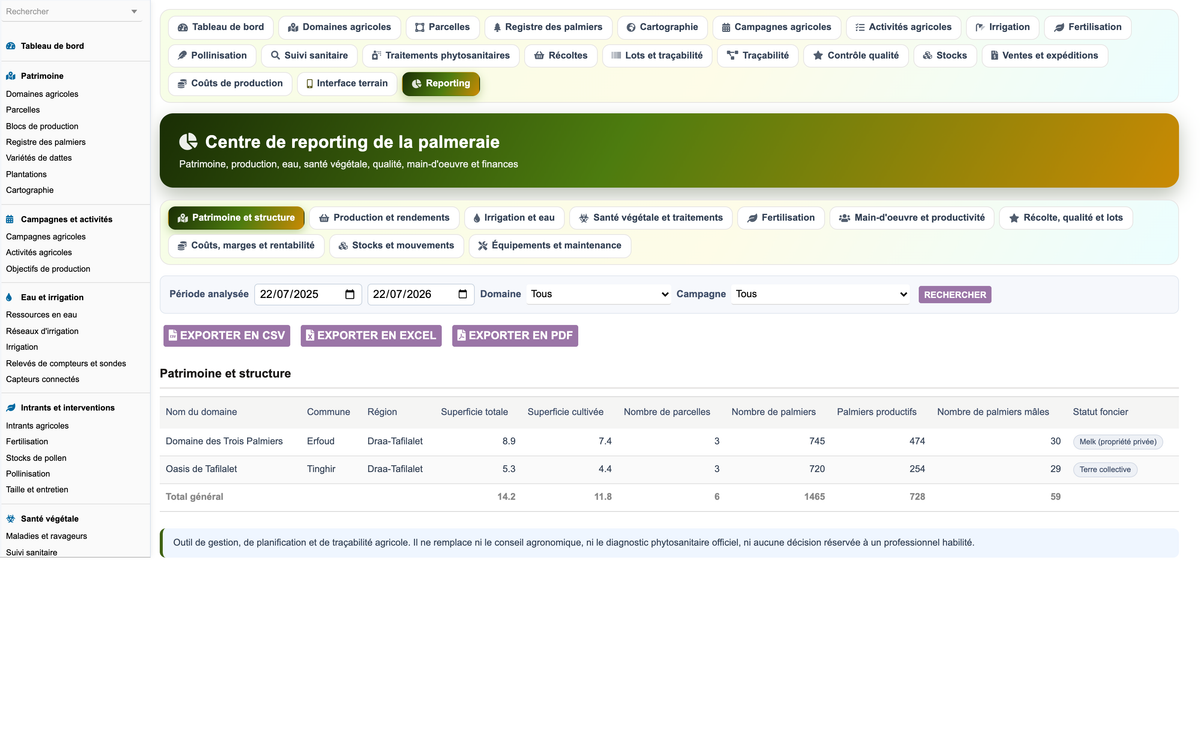
Task: Open the Campagne dropdown
Action: click(820, 294)
